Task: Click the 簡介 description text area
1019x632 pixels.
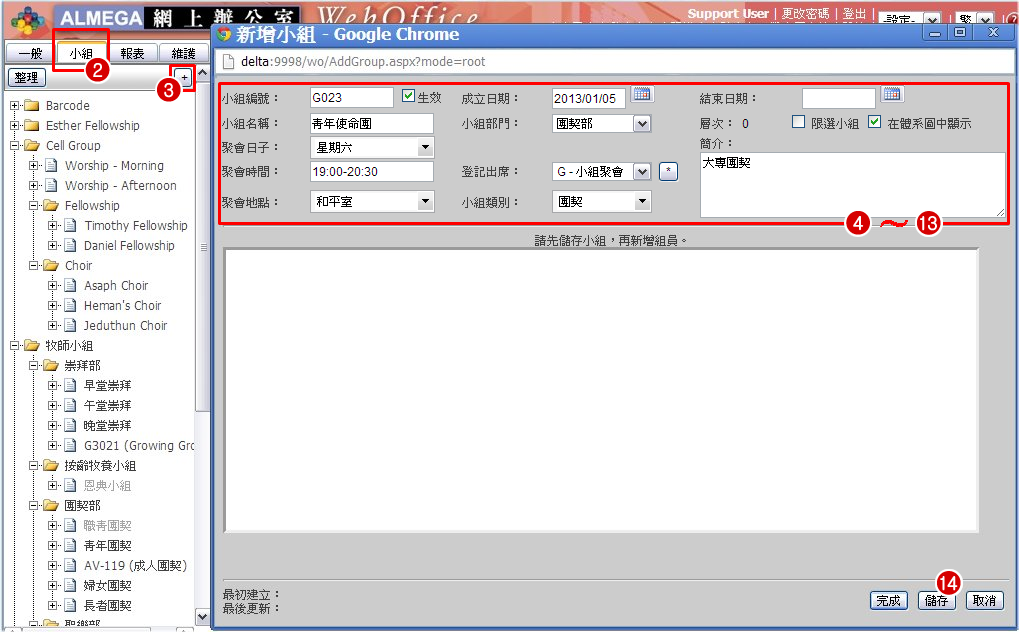Action: pyautogui.click(x=852, y=185)
